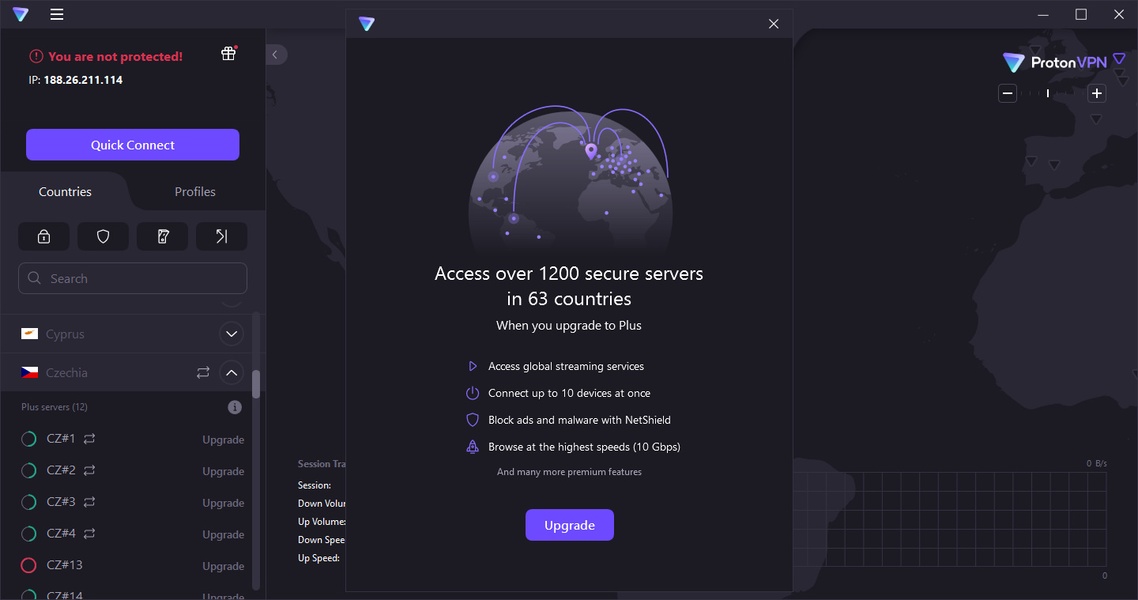Toggle the Kill Switch icon

(x=162, y=236)
